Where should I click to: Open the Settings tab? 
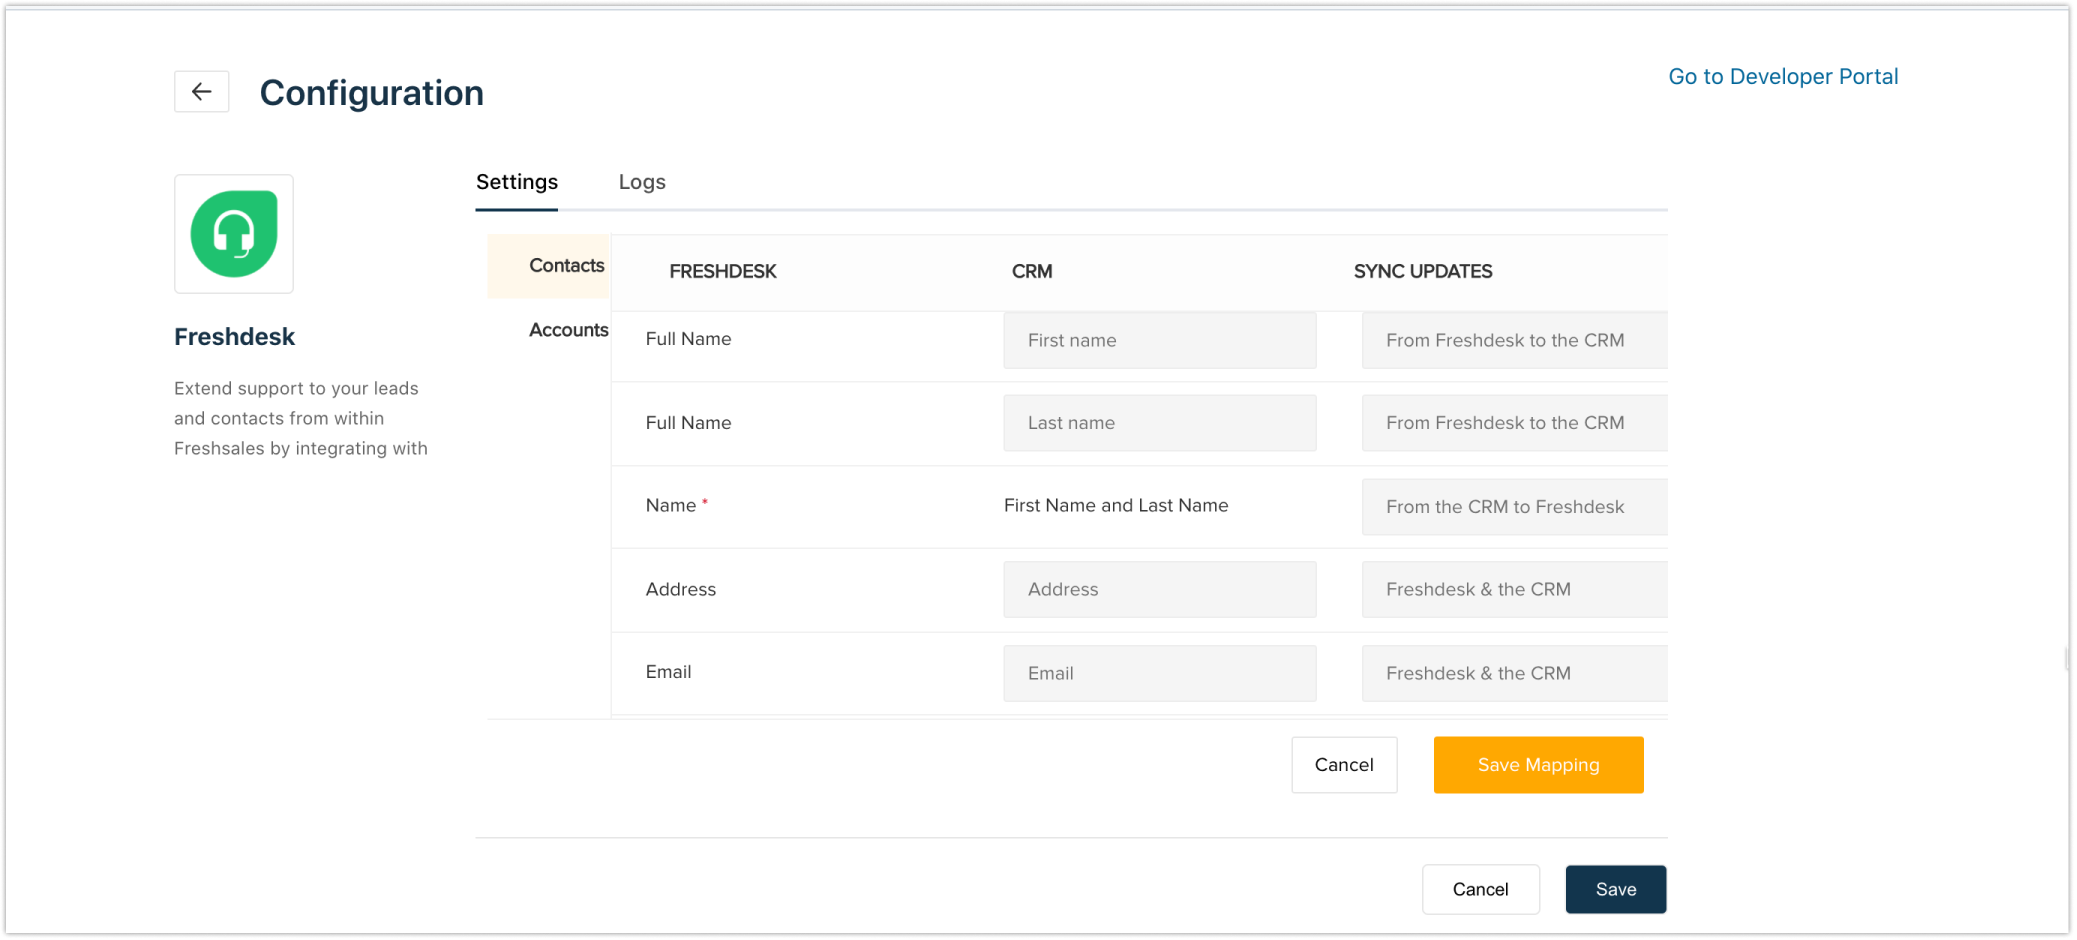(x=517, y=182)
